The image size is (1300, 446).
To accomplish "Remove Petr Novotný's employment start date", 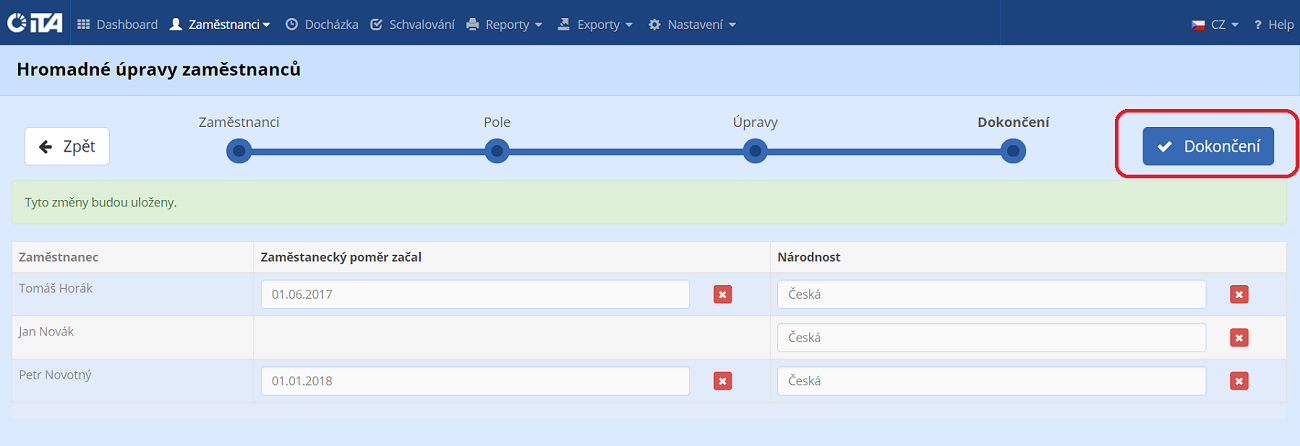I will pos(722,381).
